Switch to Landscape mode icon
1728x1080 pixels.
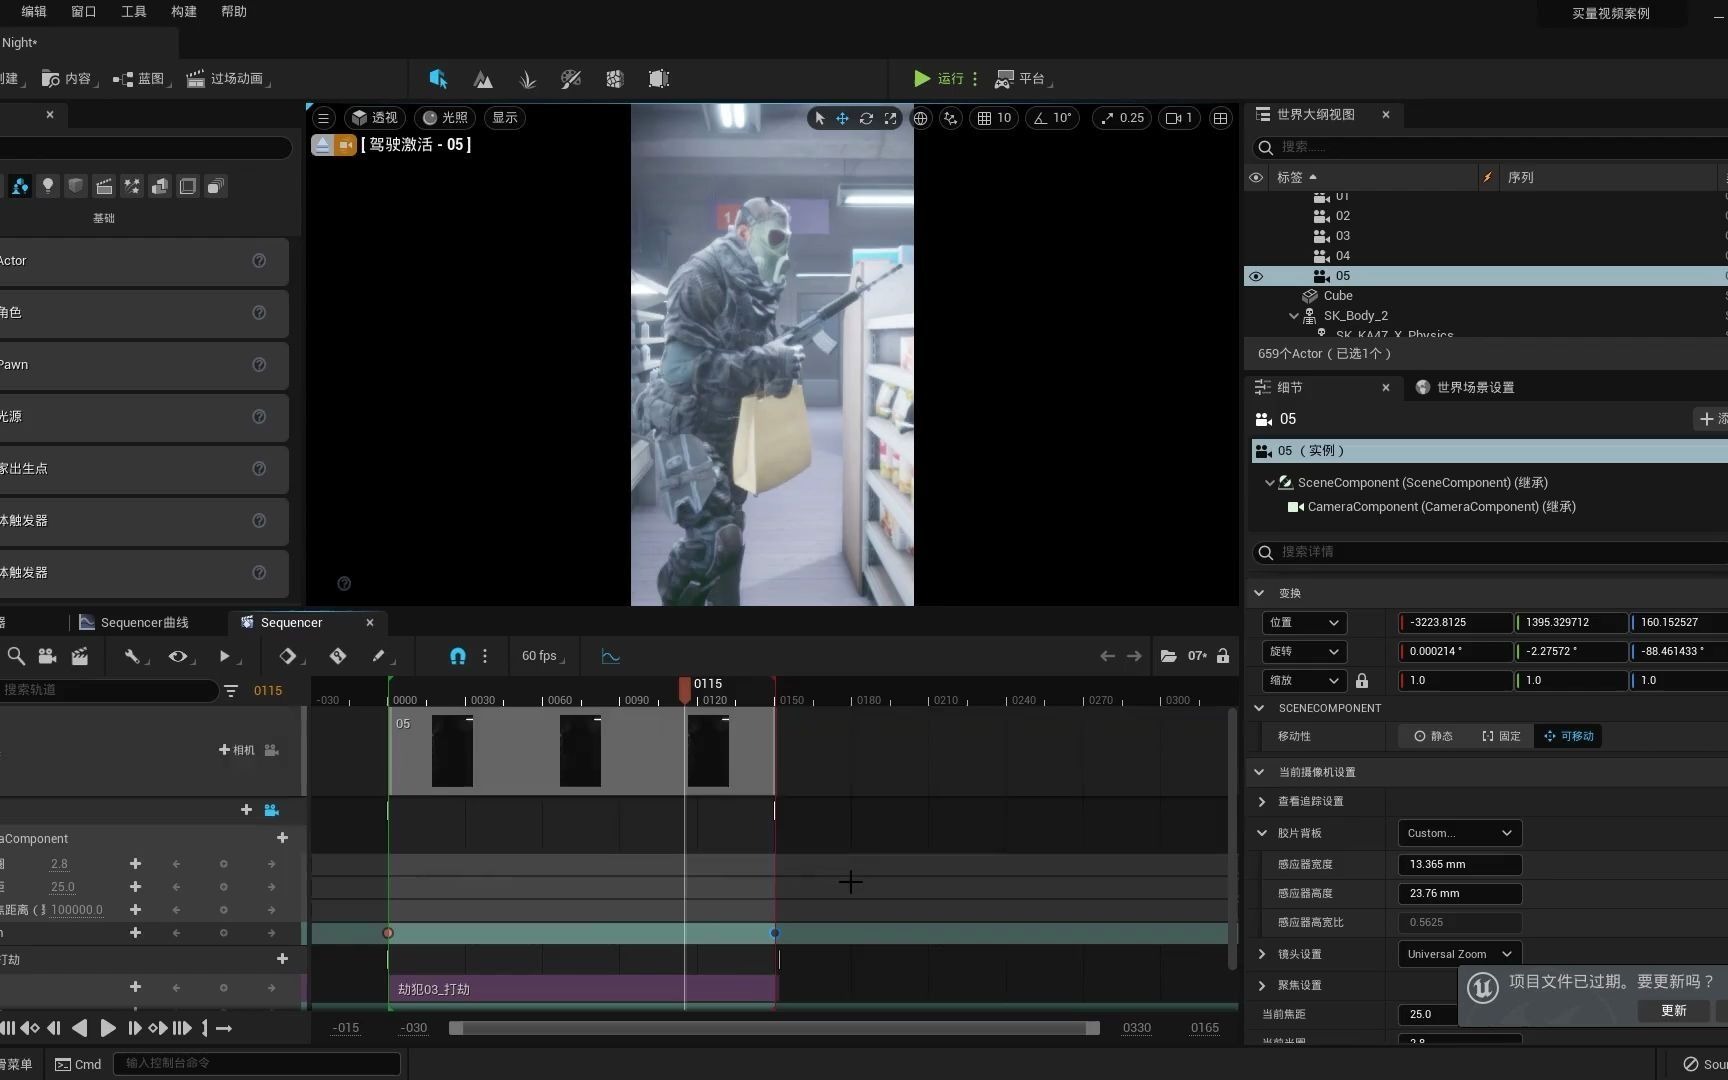pos(483,79)
